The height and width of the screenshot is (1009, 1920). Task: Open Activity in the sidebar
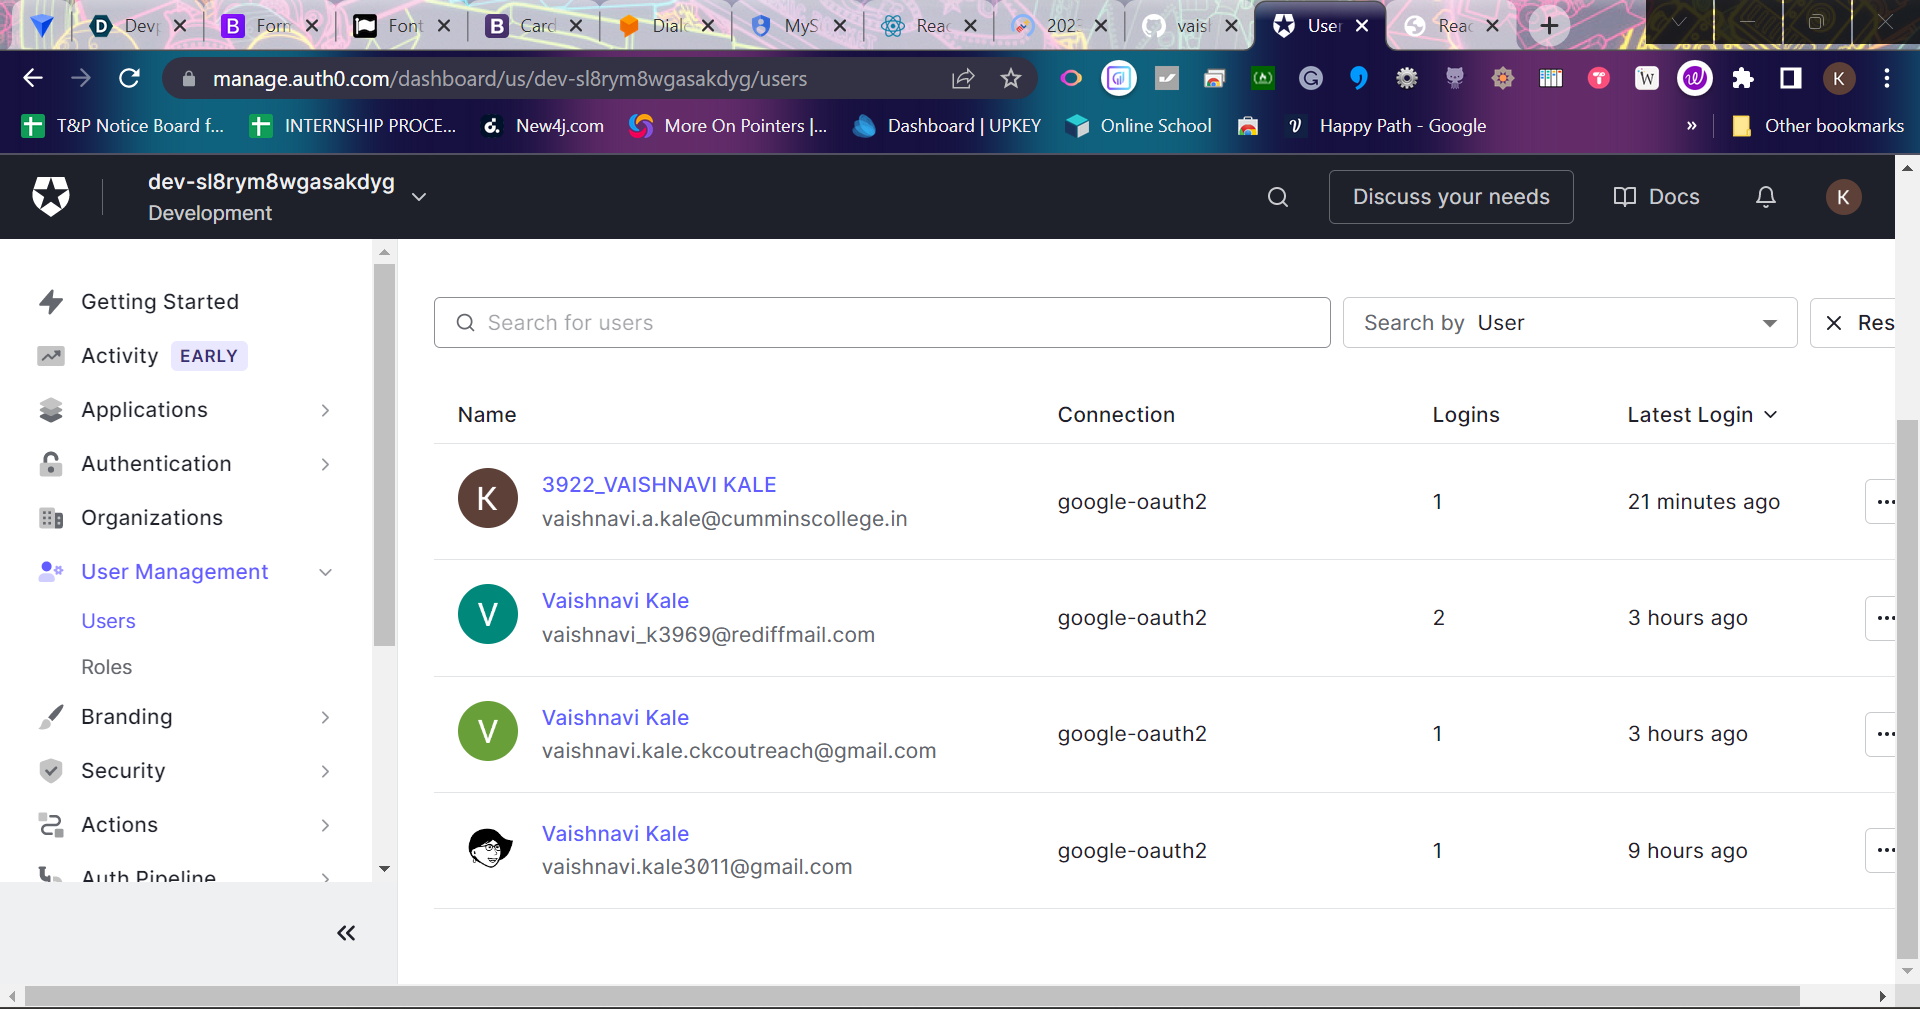[120, 356]
